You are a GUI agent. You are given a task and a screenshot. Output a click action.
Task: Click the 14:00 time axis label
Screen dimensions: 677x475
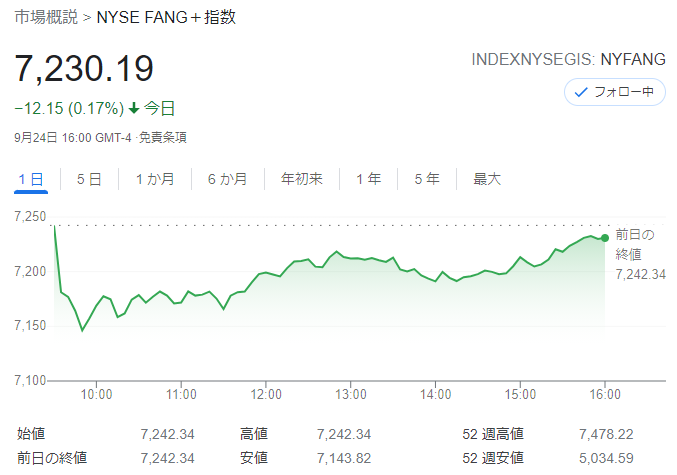[435, 394]
